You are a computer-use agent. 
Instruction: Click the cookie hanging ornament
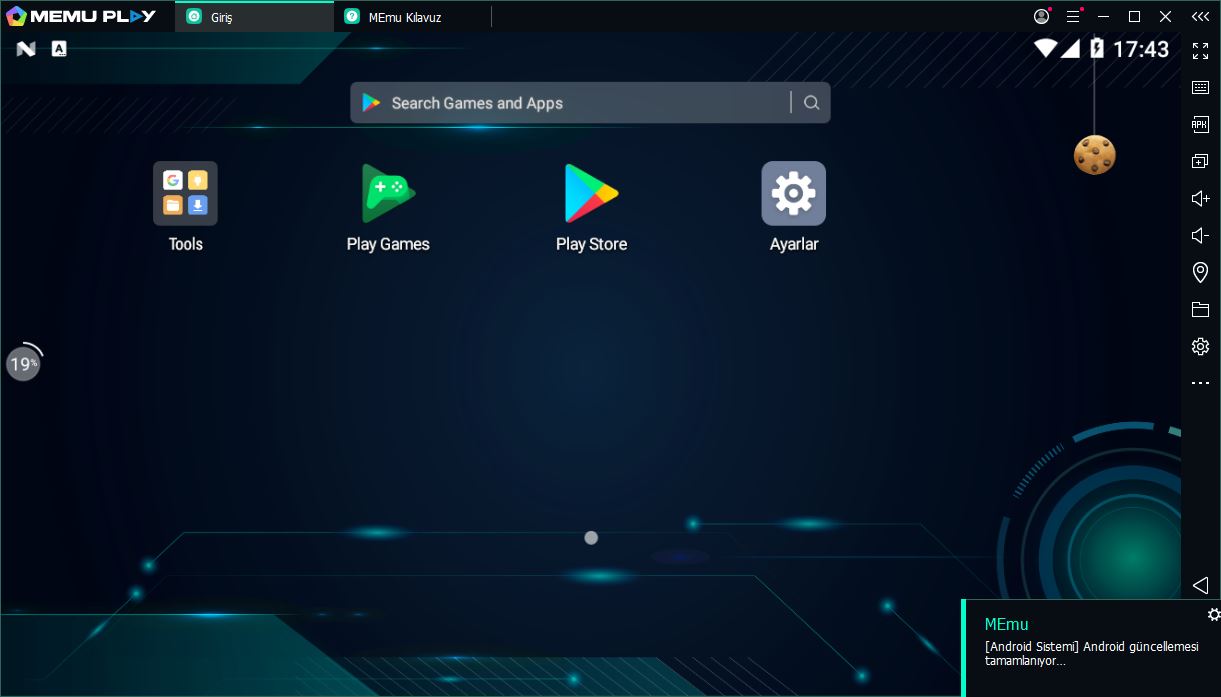[1094, 155]
